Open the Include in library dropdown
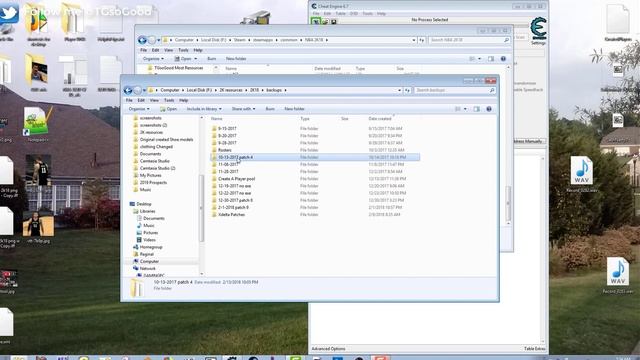The width and height of the screenshot is (640, 360). (204, 109)
